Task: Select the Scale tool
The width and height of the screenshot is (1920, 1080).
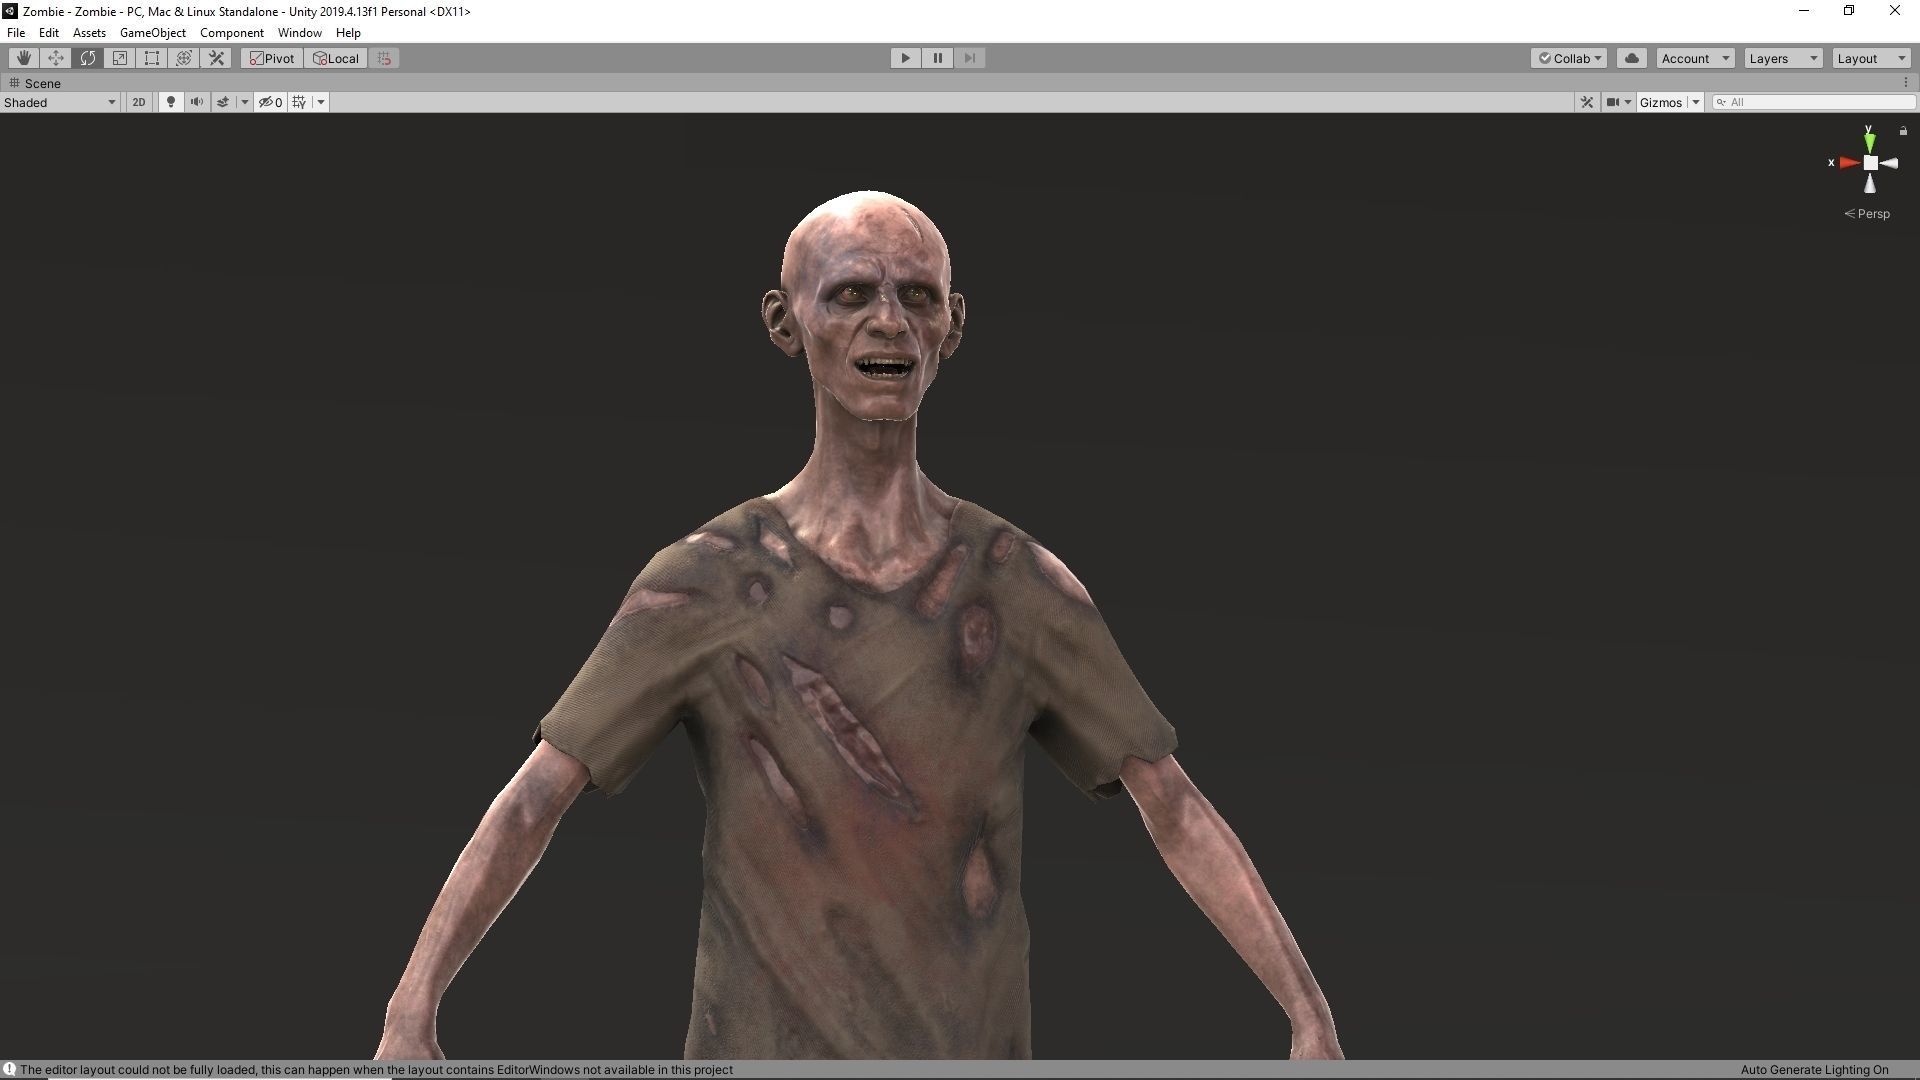Action: coord(120,58)
